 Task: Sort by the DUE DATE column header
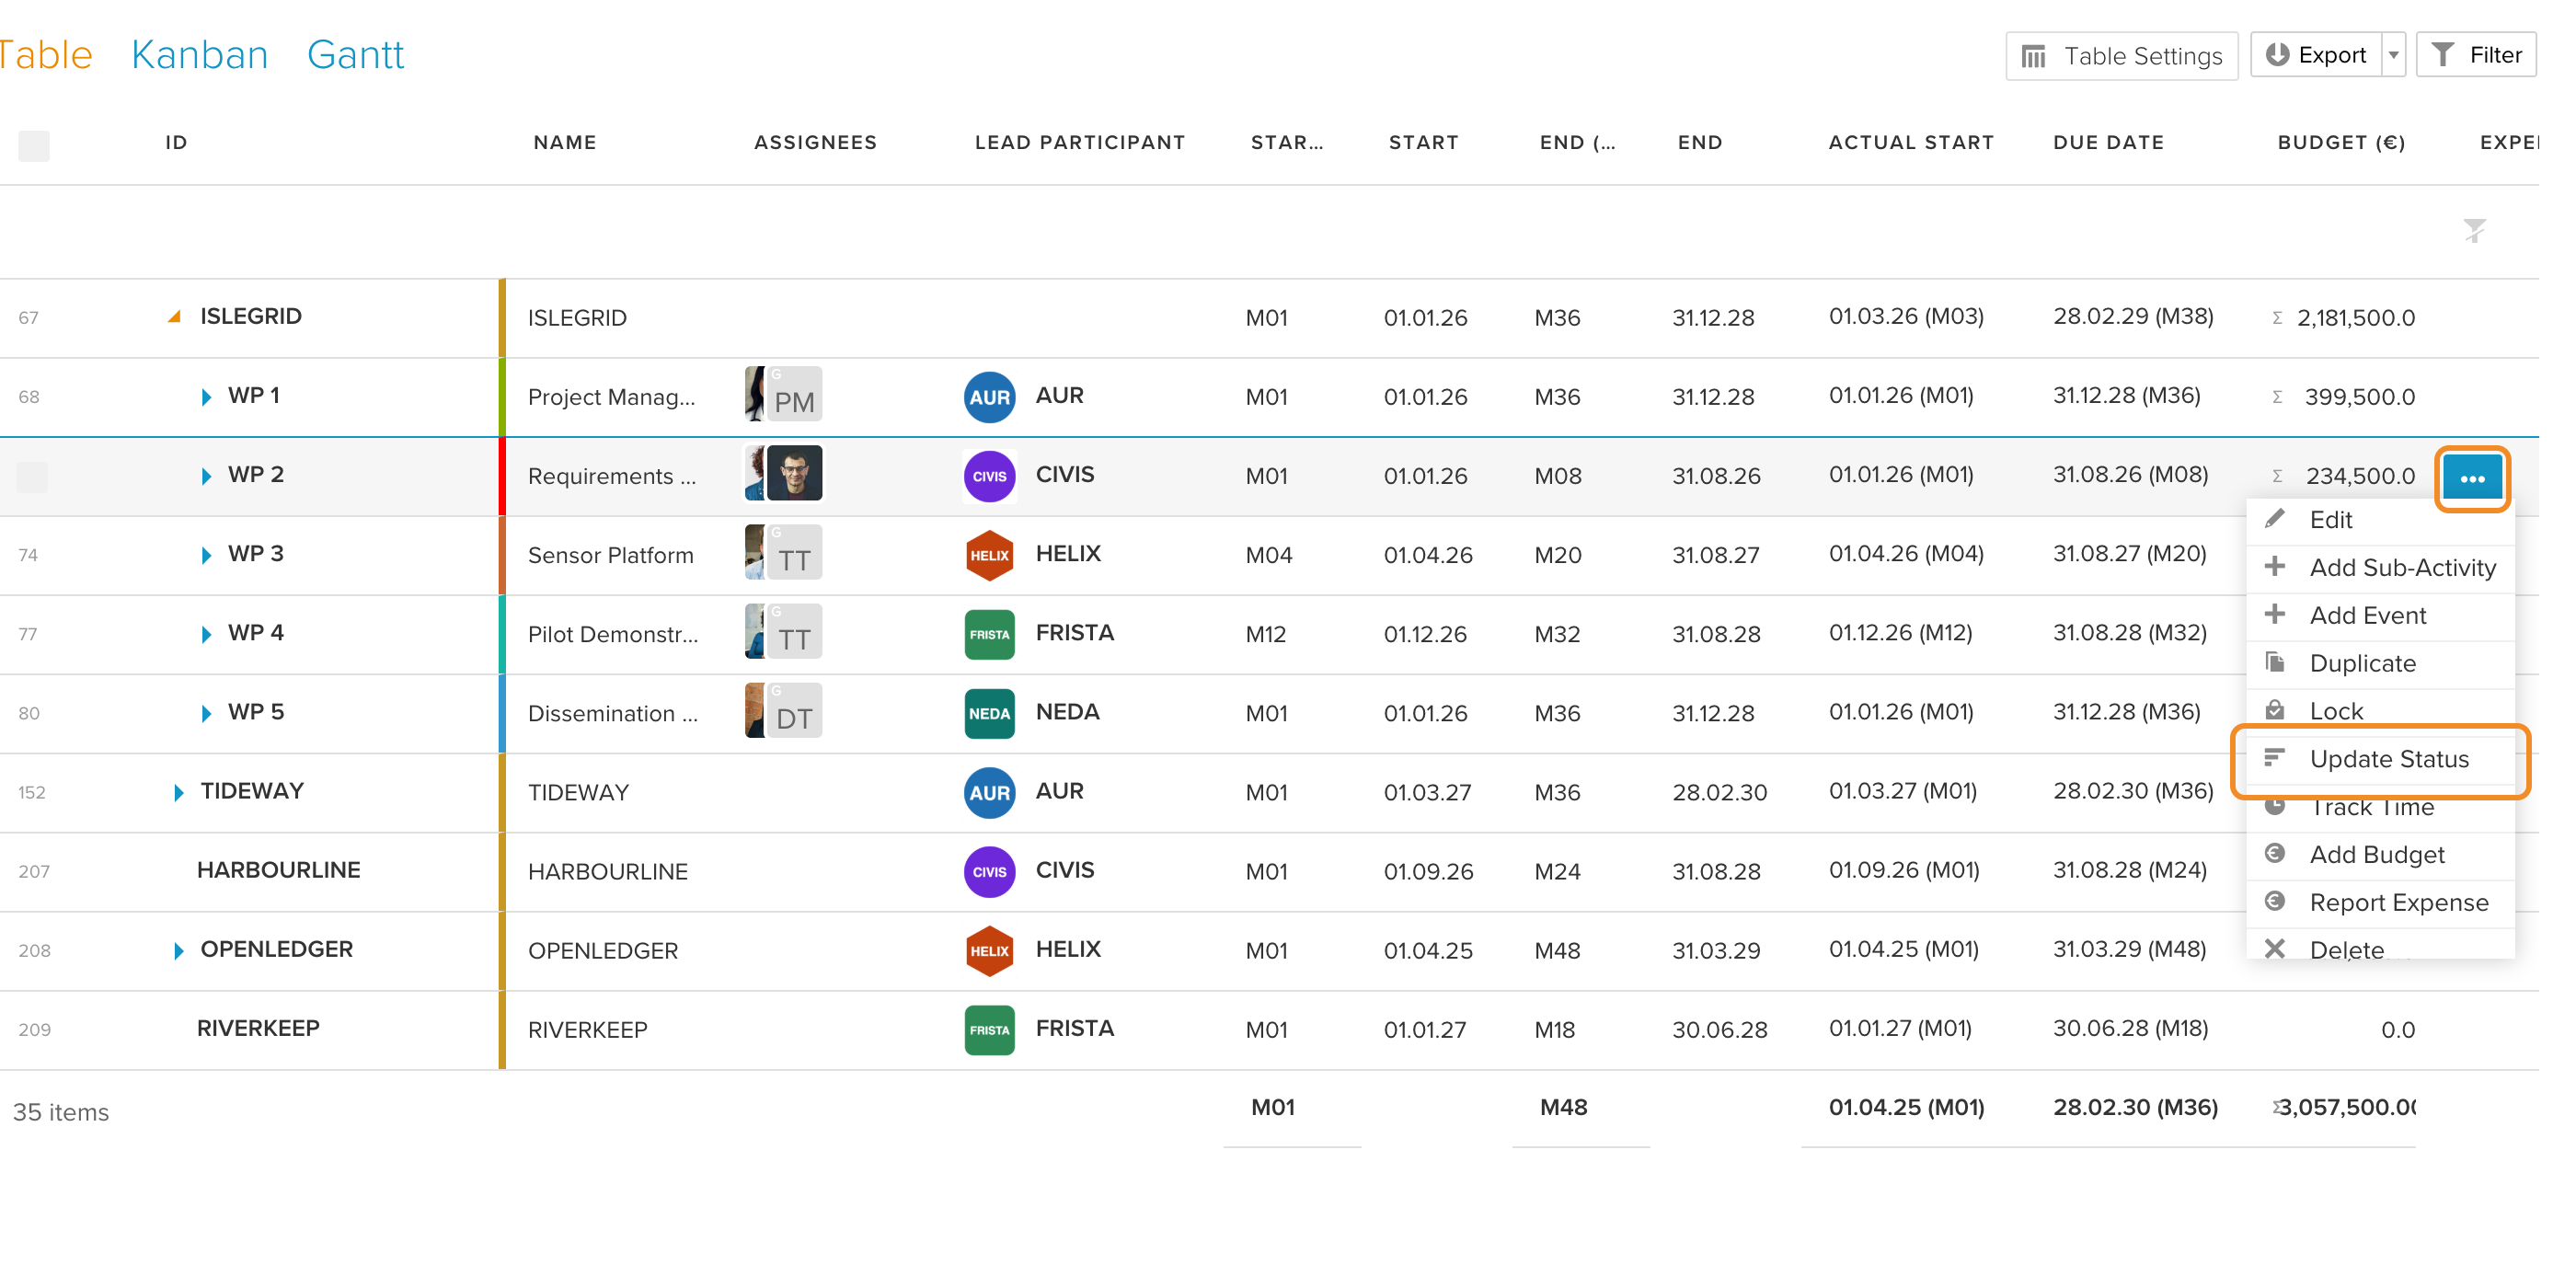click(x=2108, y=142)
